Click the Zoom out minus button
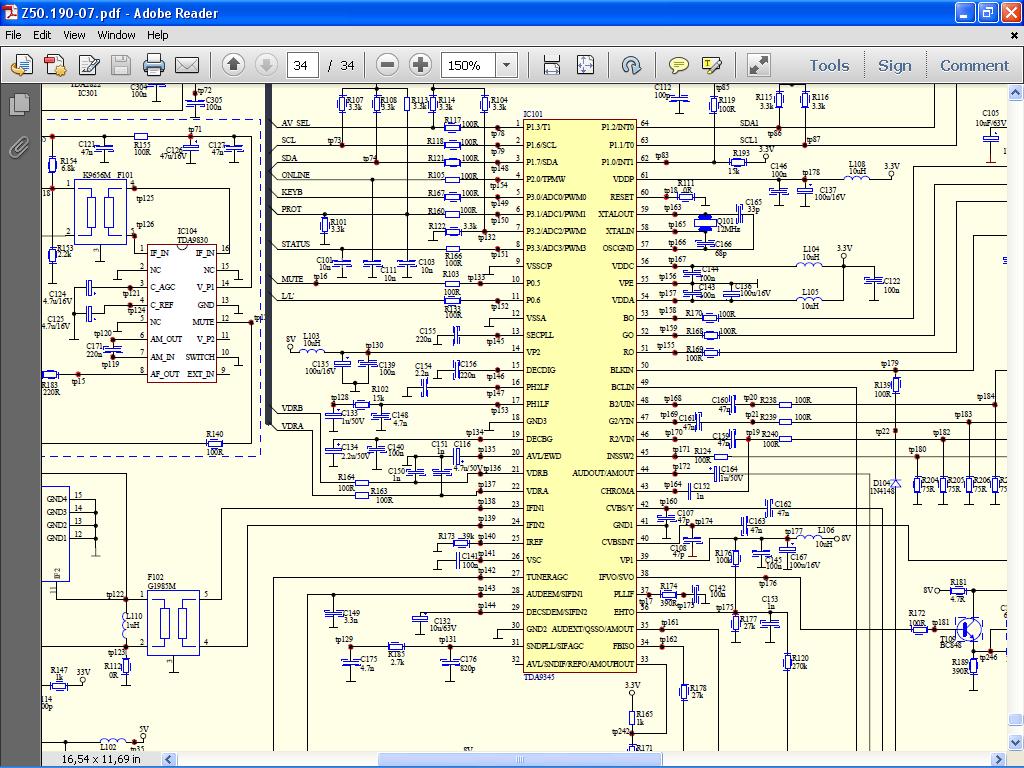The width and height of the screenshot is (1024, 768). pos(388,66)
